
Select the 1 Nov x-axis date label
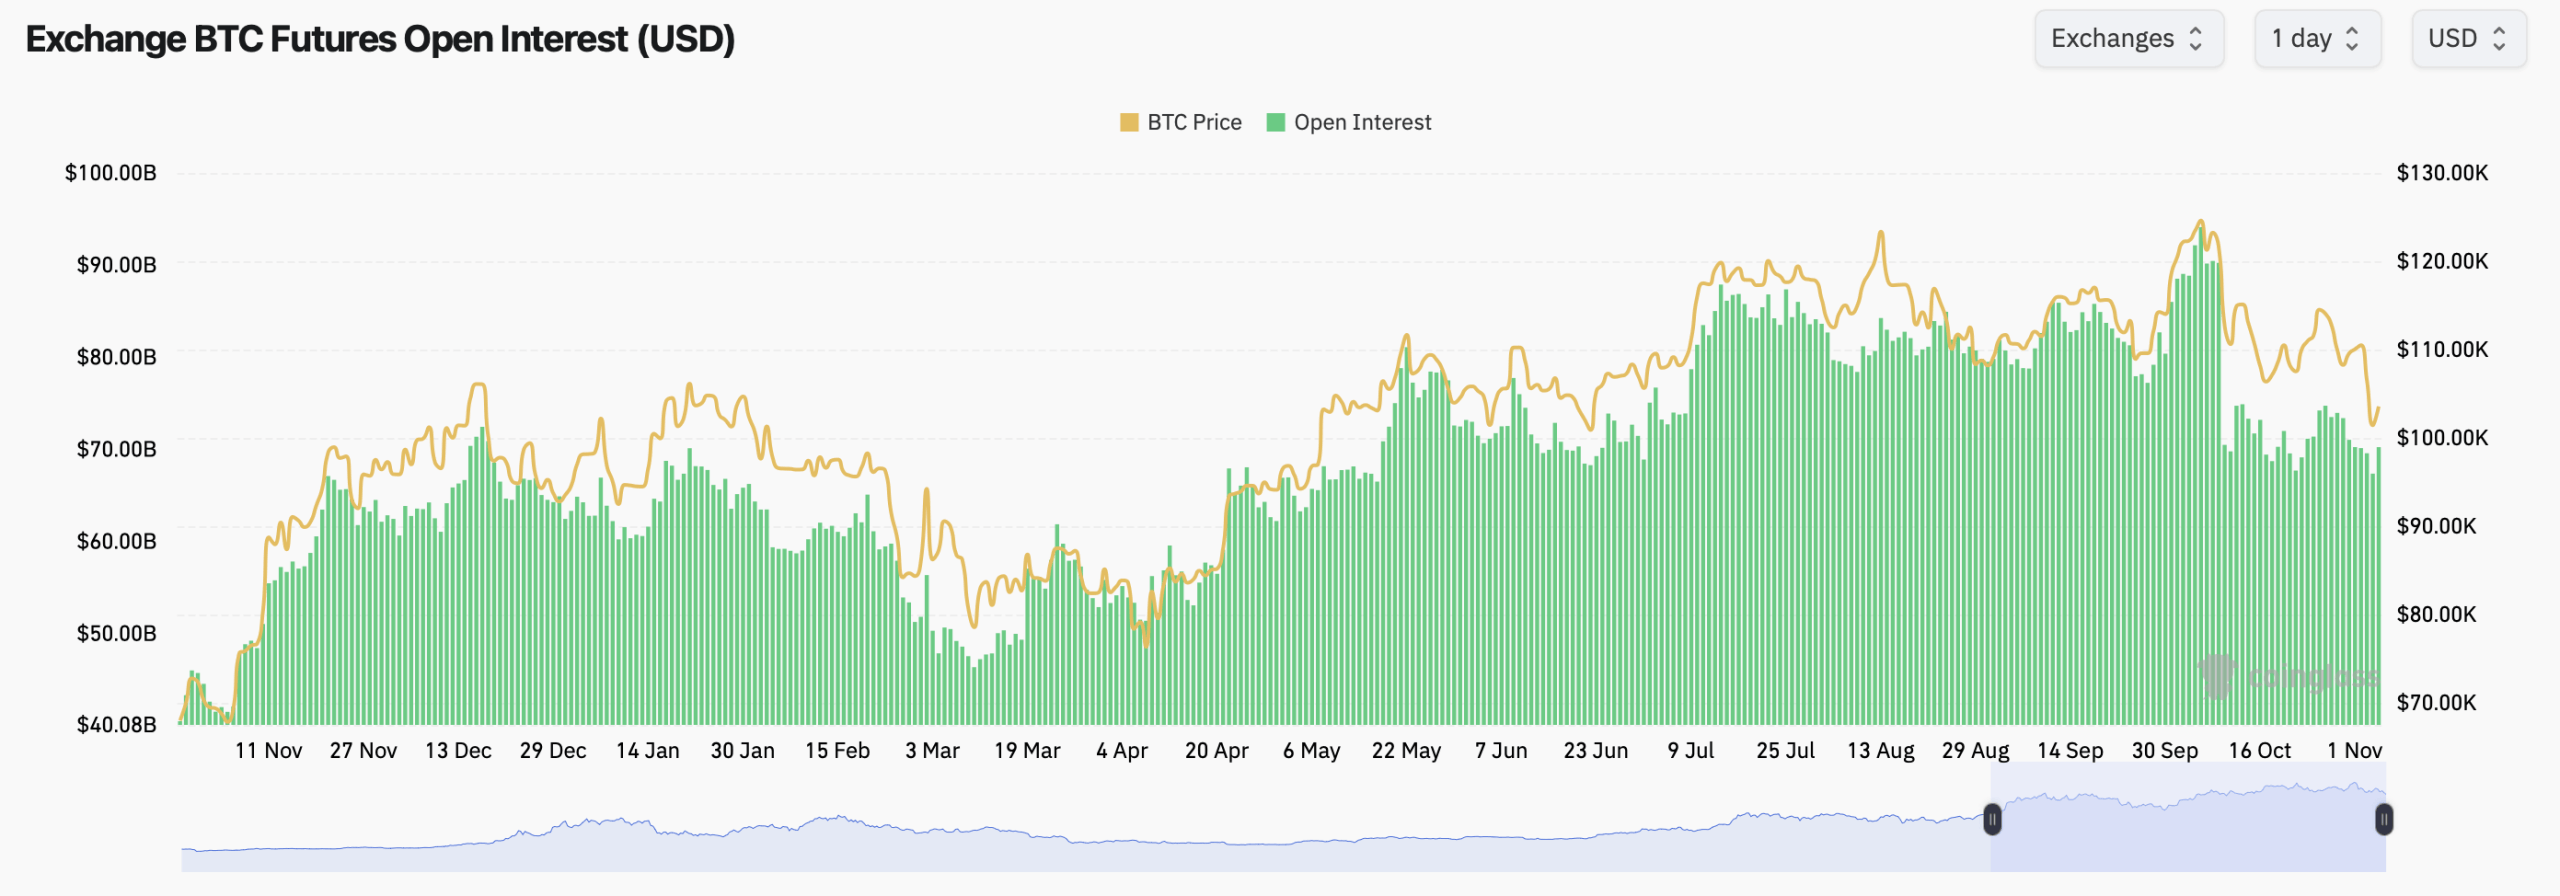point(2354,750)
